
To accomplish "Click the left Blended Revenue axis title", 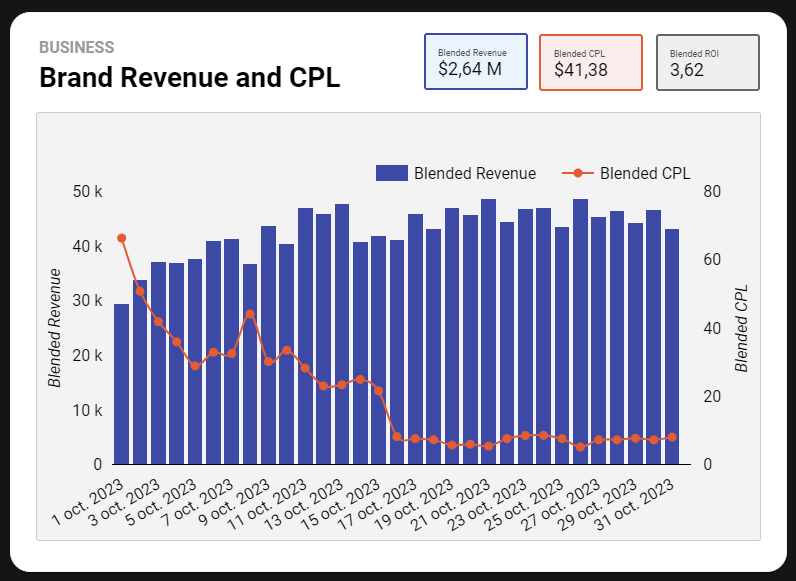I will coord(55,328).
